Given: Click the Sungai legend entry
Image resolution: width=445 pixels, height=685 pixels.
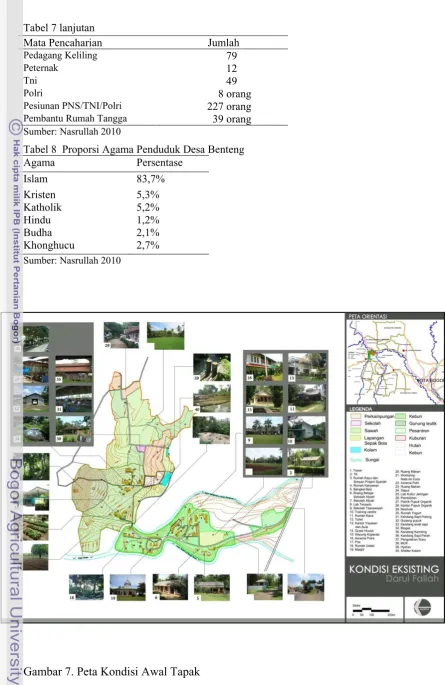Looking at the screenshot, I should point(365,460).
